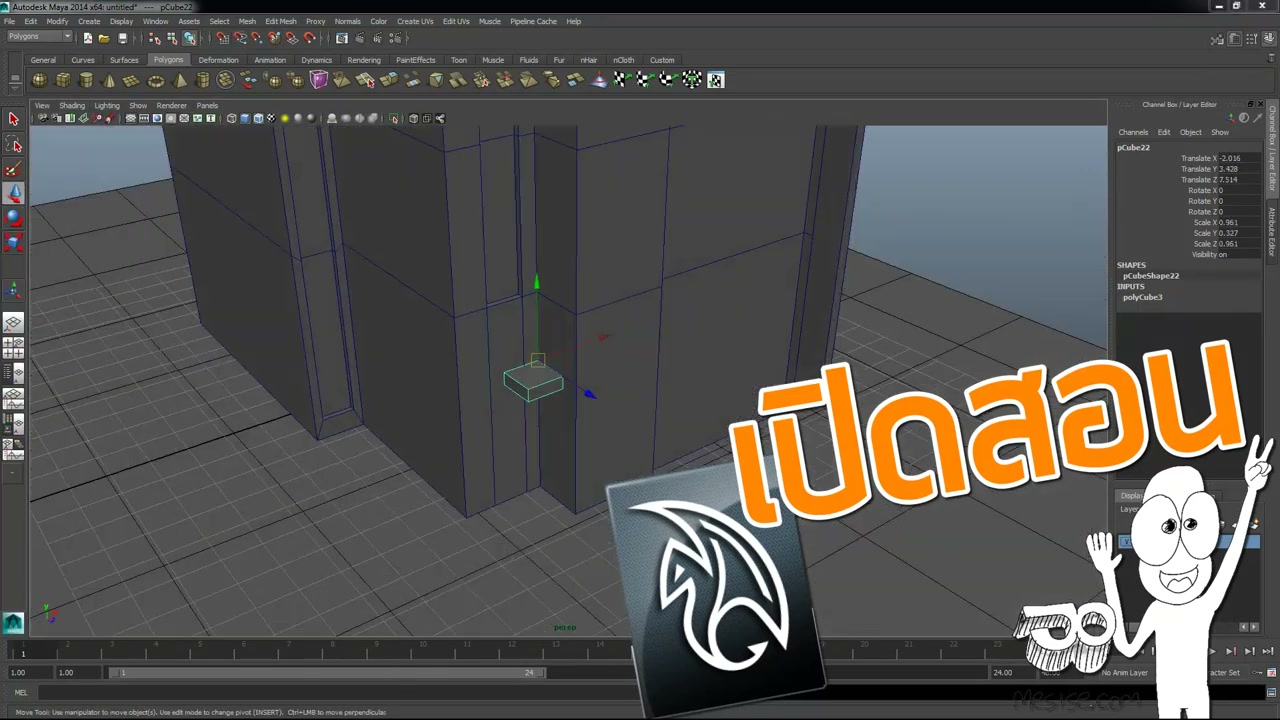Image resolution: width=1280 pixels, height=720 pixels.
Task: Toggle Use All Lights yellow bulb
Action: pyautogui.click(x=285, y=118)
